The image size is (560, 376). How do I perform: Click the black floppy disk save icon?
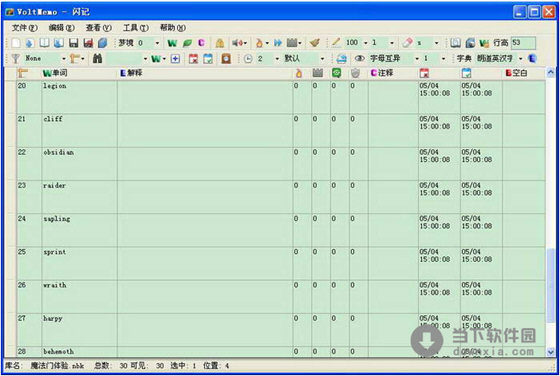[74, 43]
